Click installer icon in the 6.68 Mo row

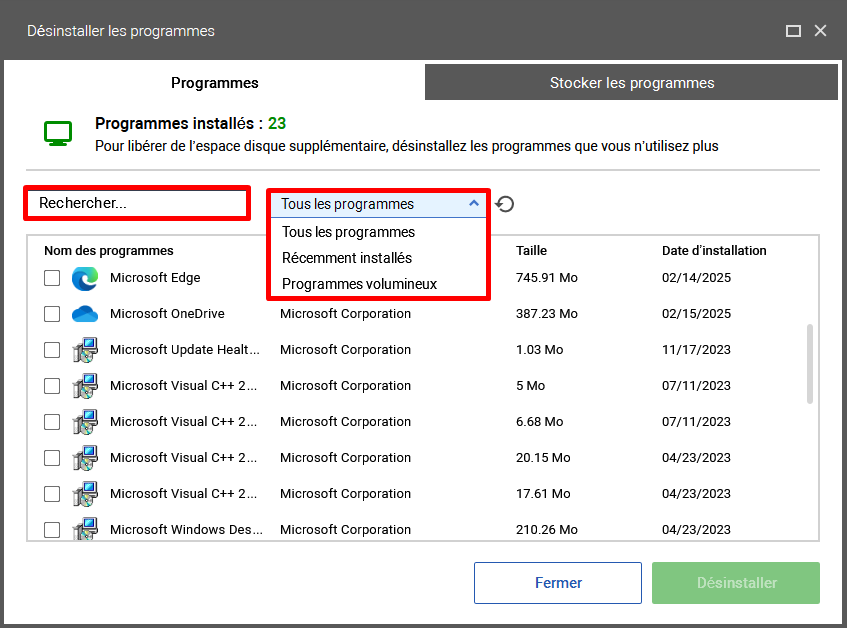(85, 422)
